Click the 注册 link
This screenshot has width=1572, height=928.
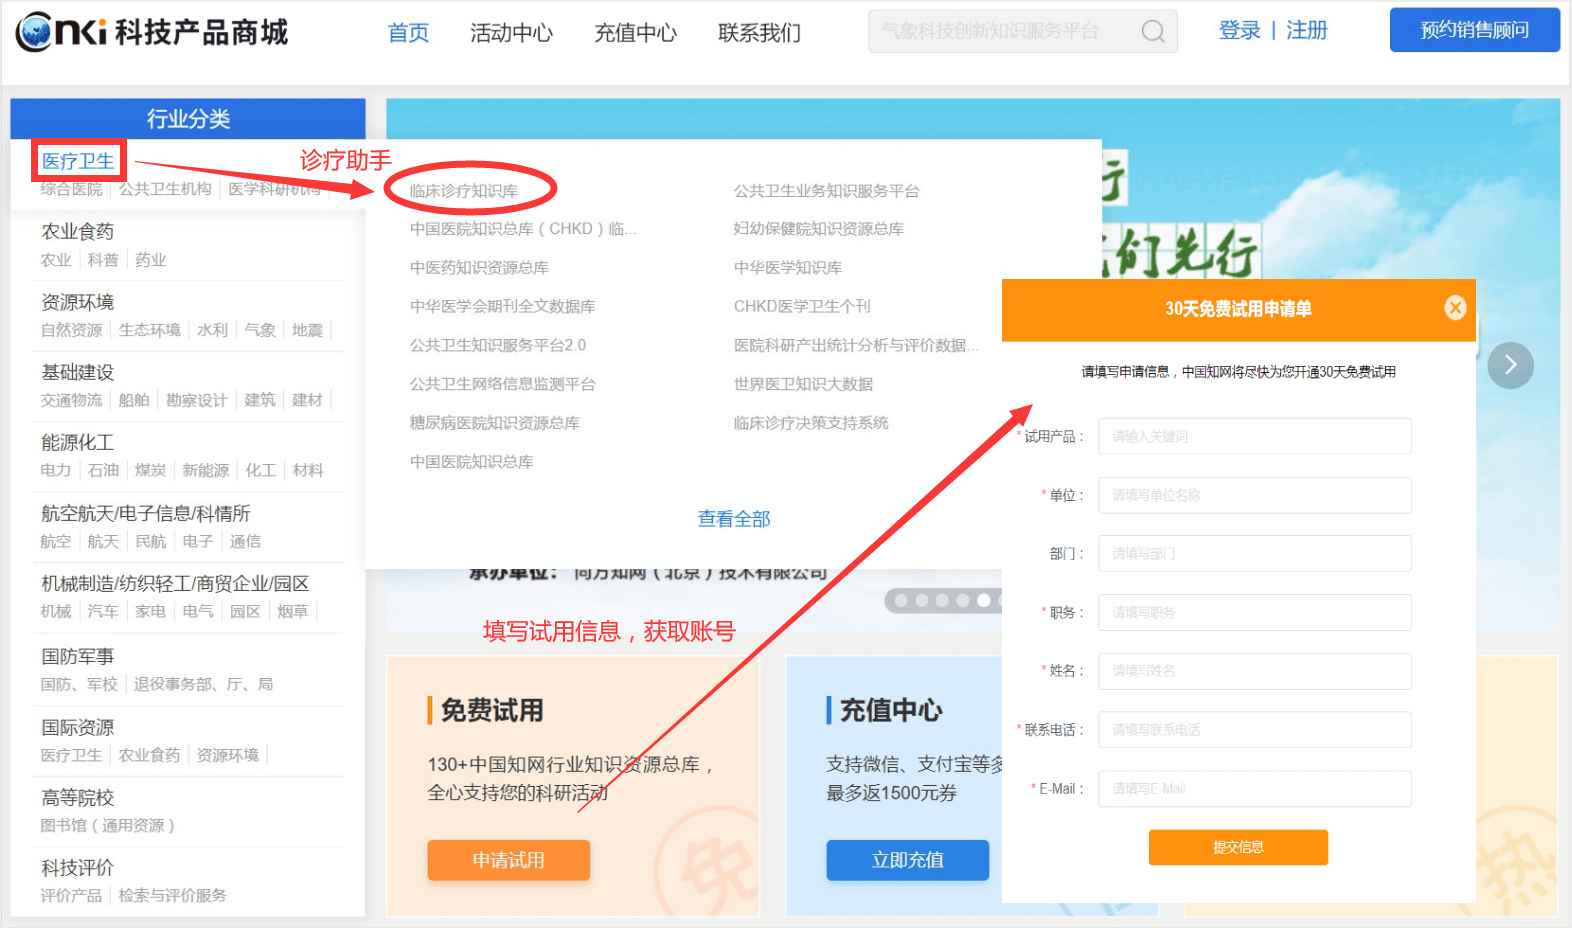1306,31
